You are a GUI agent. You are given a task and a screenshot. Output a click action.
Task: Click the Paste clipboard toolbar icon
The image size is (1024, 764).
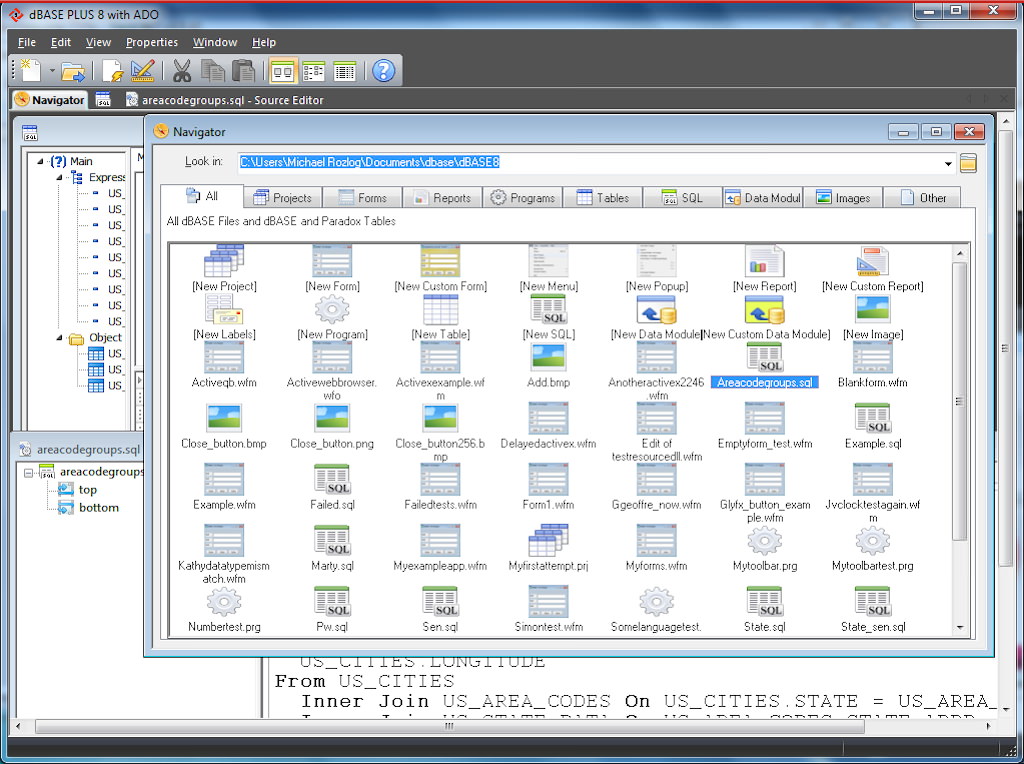pos(243,71)
